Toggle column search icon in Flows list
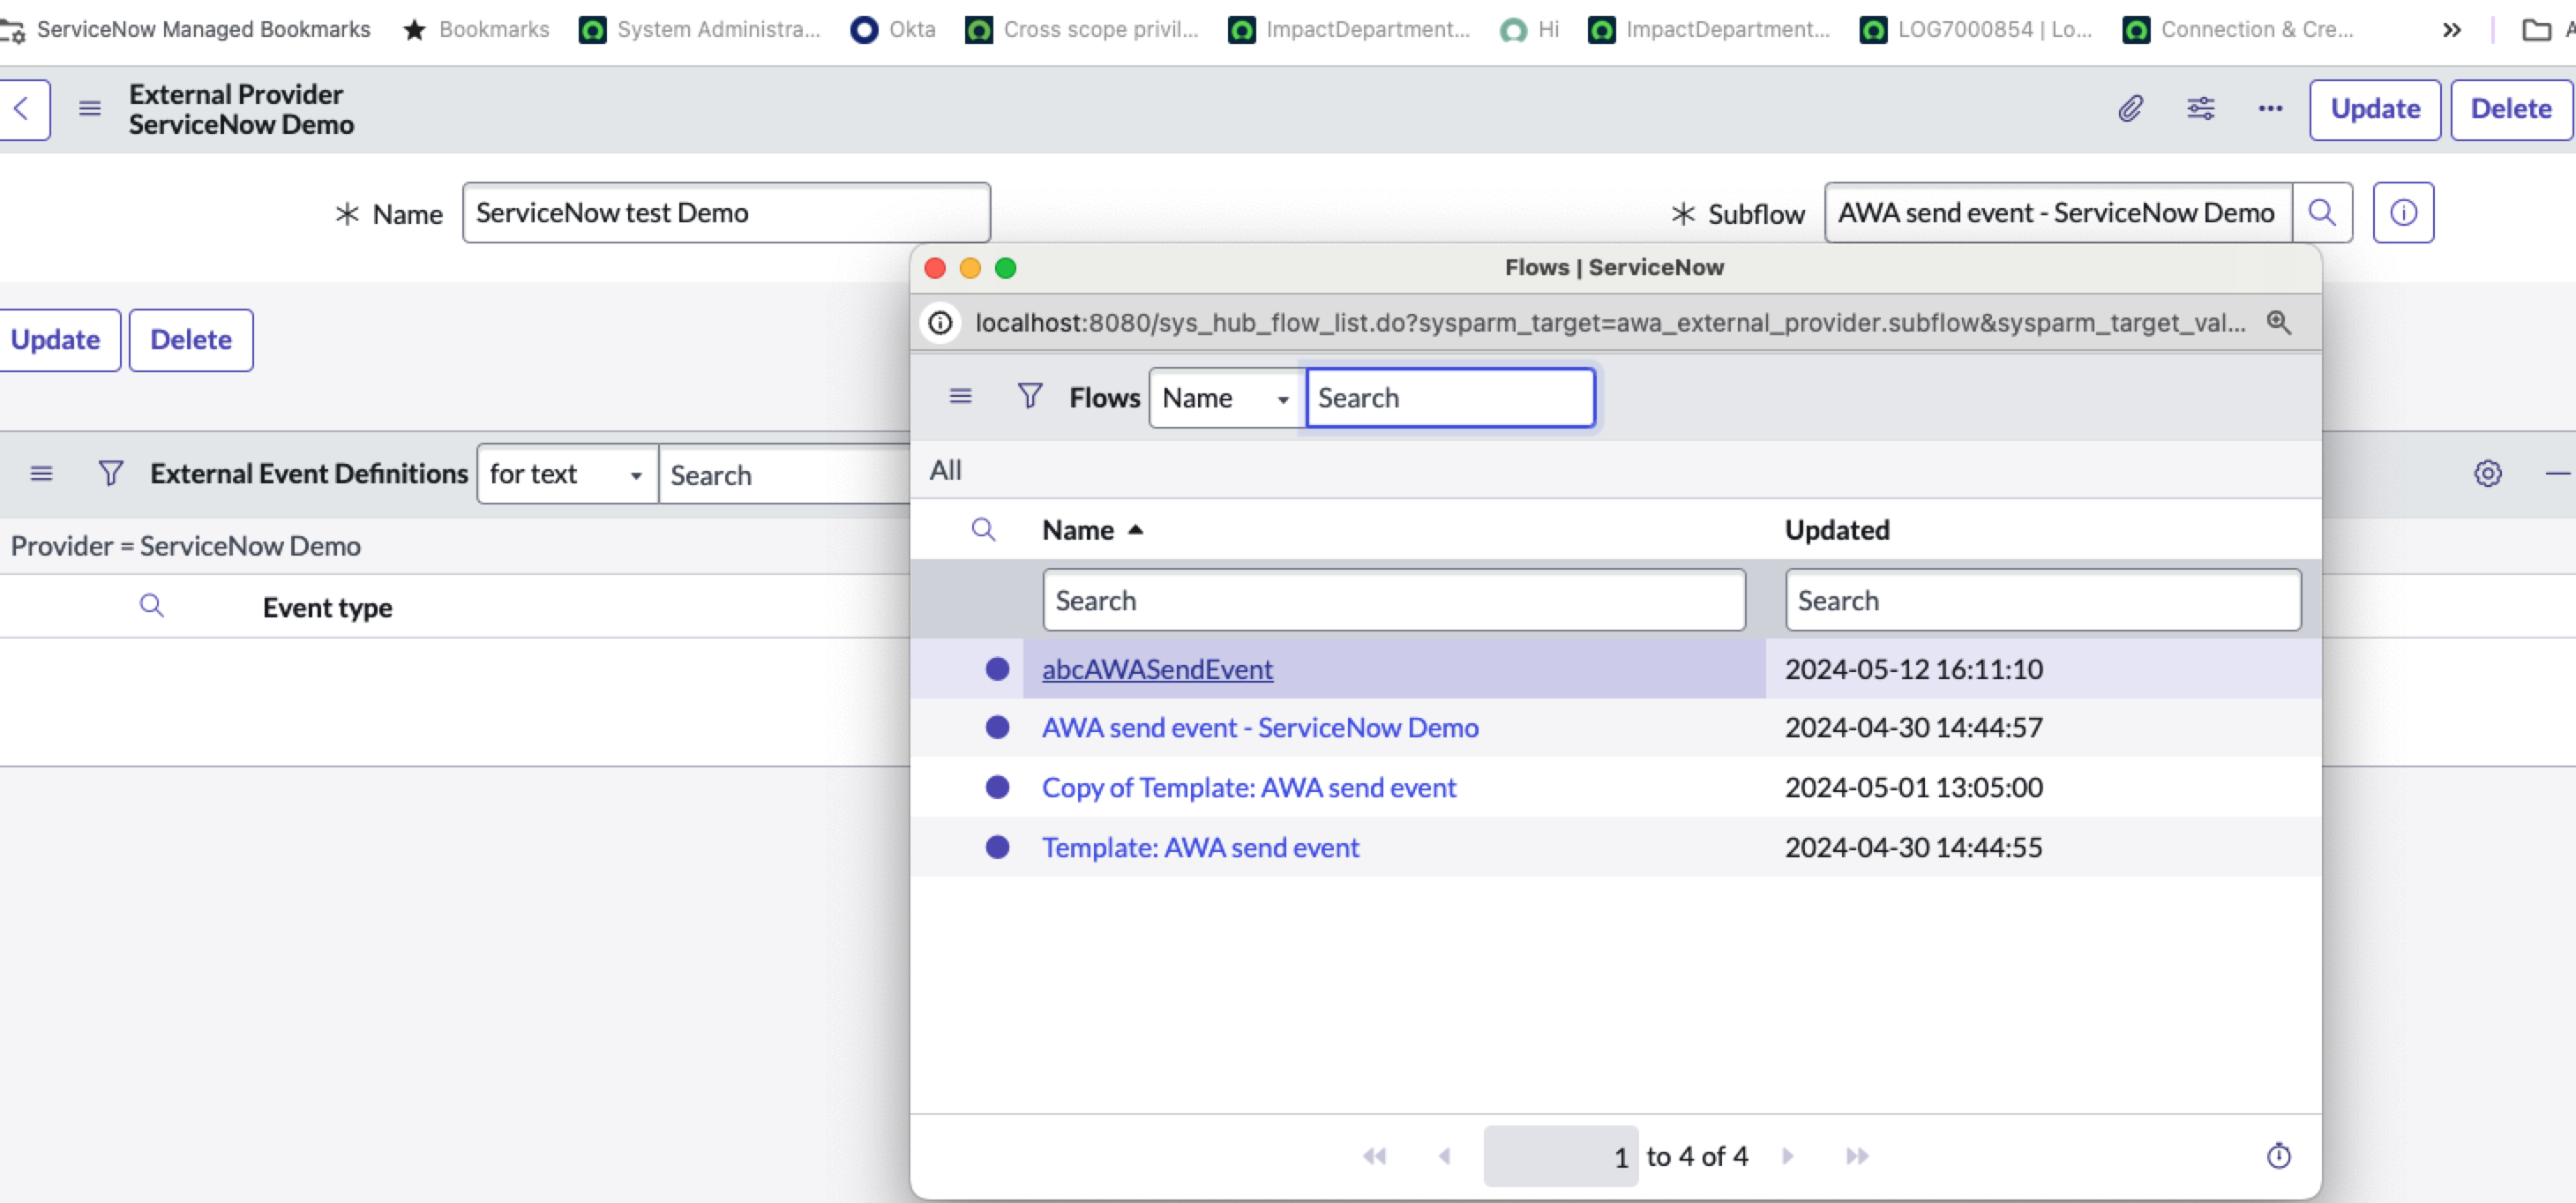2576x1203 pixels. 984,530
